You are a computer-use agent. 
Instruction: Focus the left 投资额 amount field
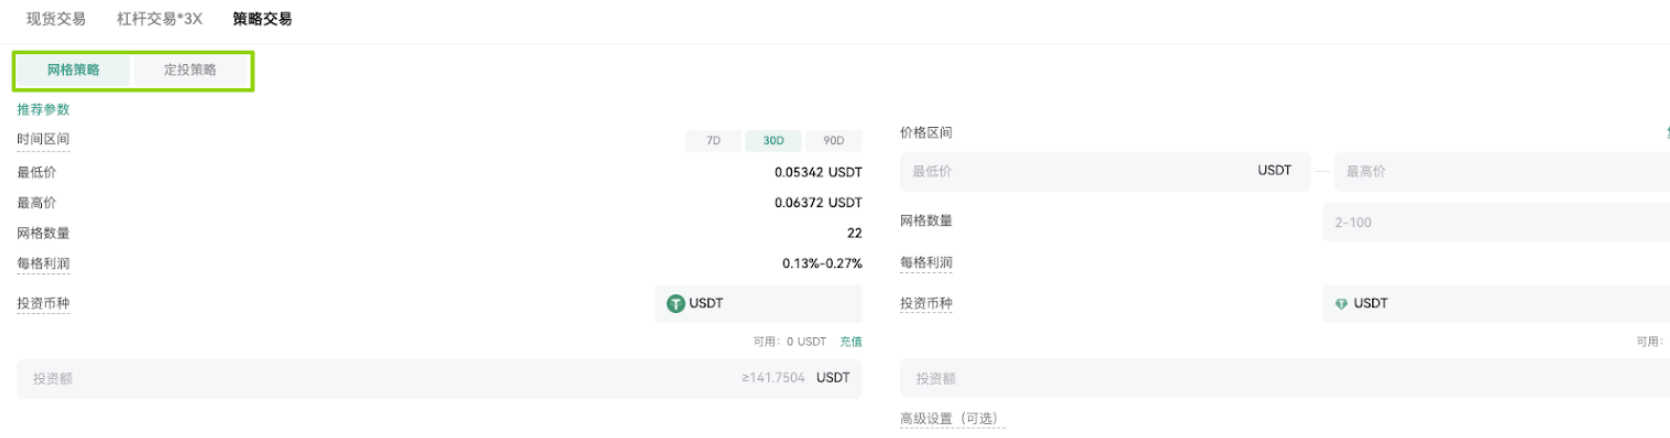pos(439,379)
